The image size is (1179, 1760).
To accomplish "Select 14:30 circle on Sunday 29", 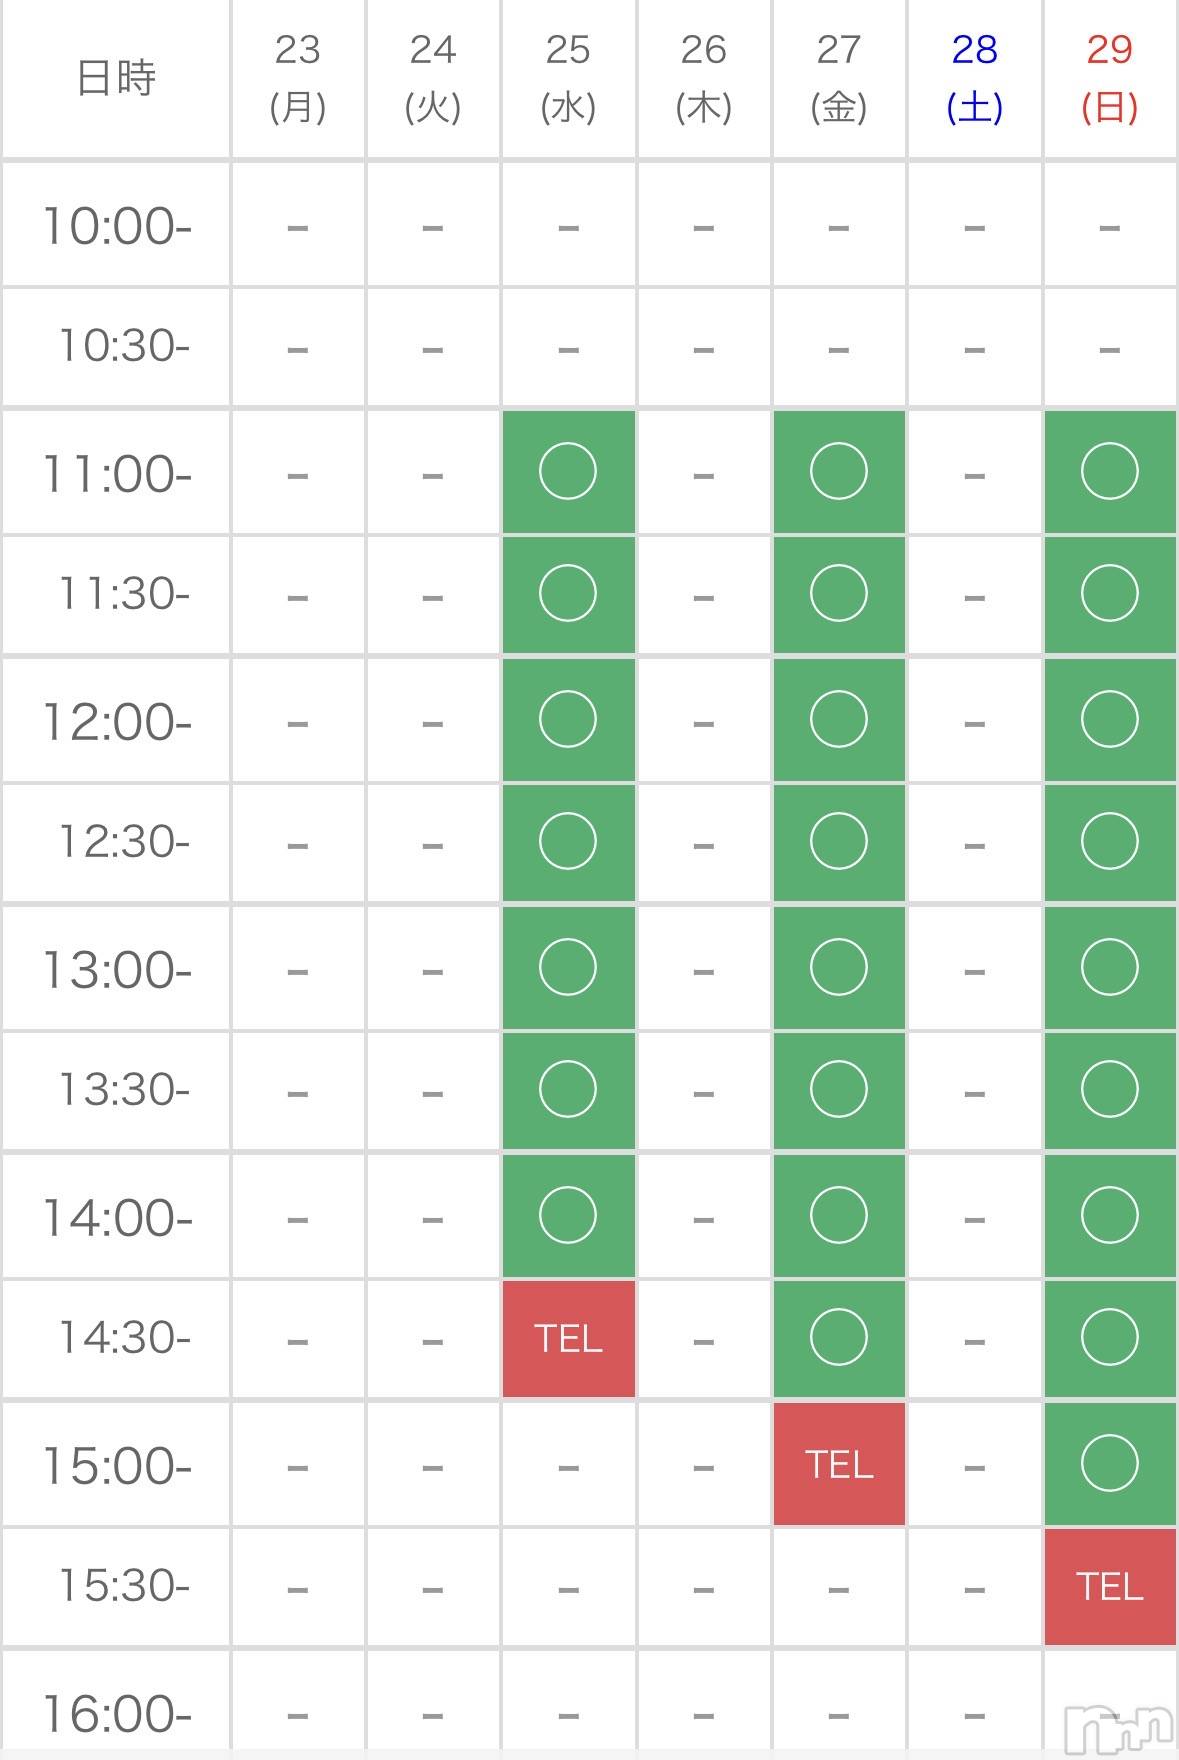I will click(x=1109, y=1338).
